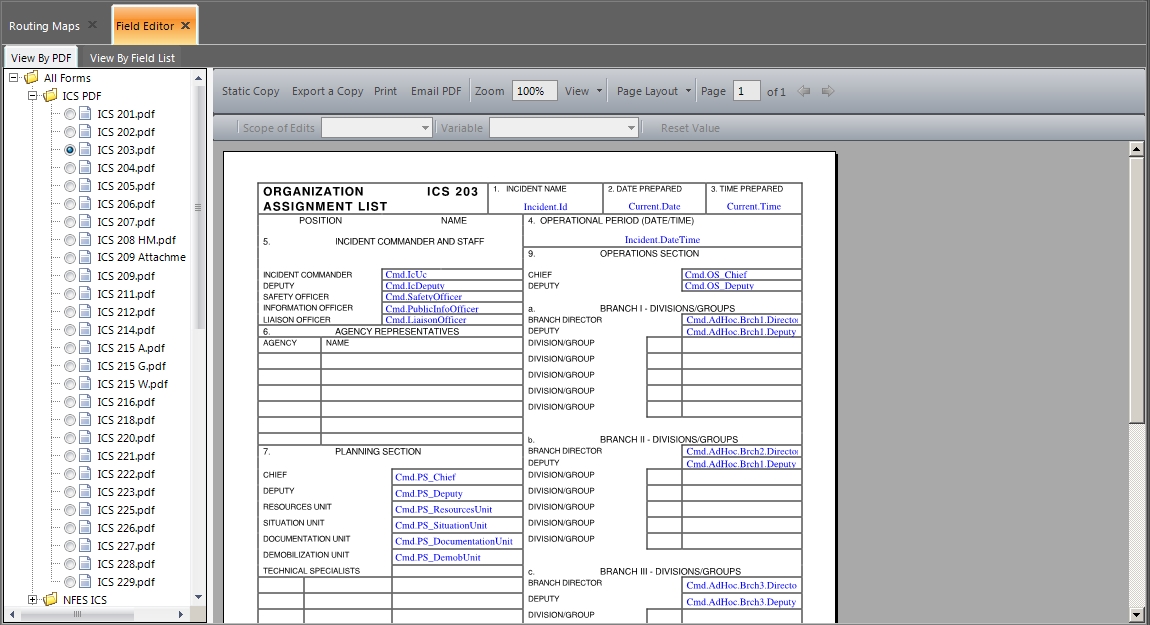Click the ICS 215 G.pdf document icon
1150x625 pixels.
click(85, 365)
